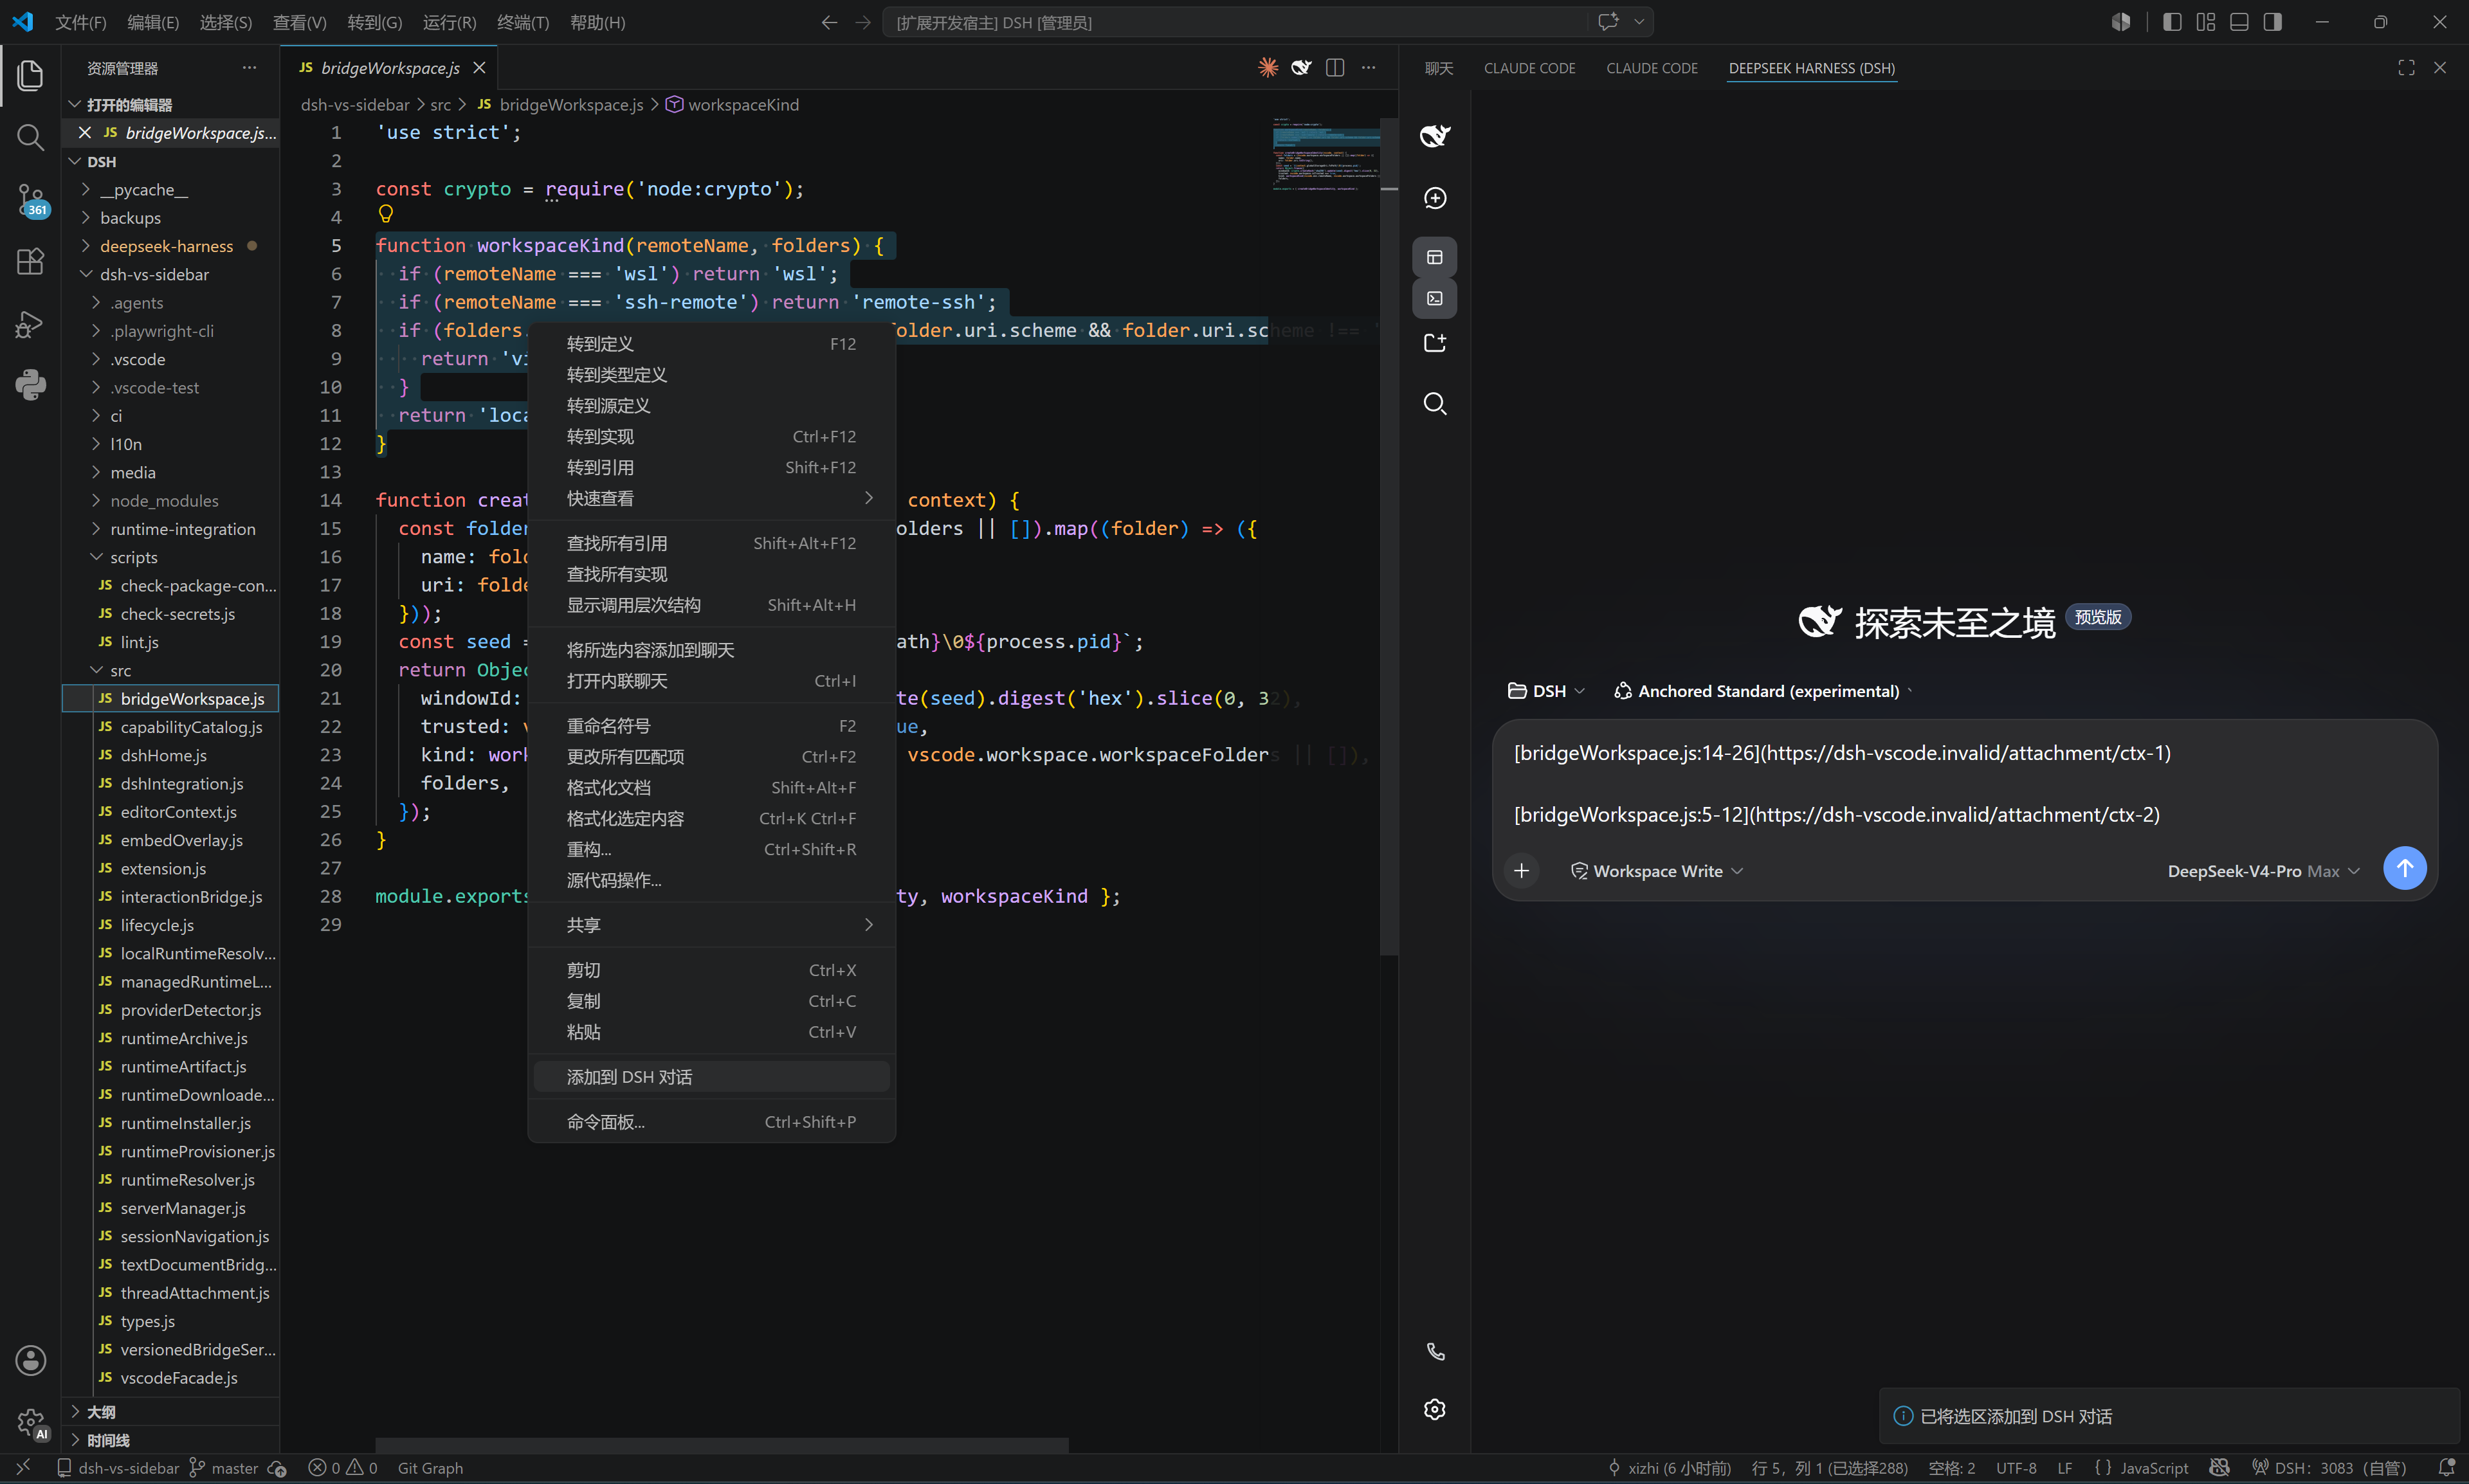Click master branch in status bar
Image resolution: width=2469 pixels, height=1484 pixels.
point(225,1468)
